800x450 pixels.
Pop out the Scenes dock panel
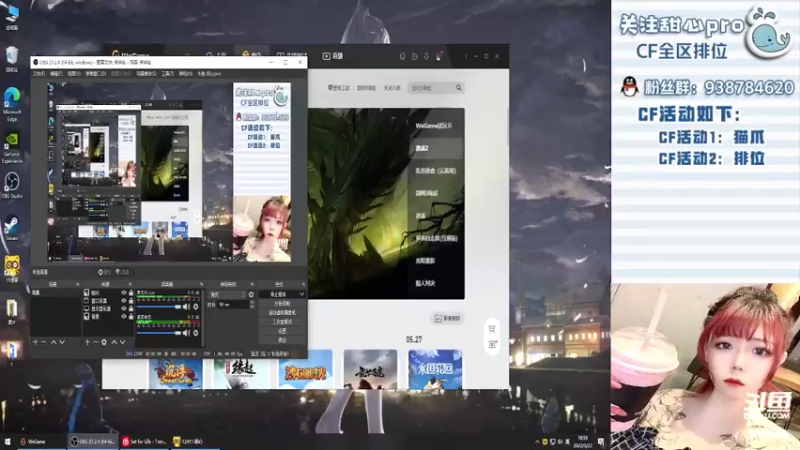pos(78,284)
